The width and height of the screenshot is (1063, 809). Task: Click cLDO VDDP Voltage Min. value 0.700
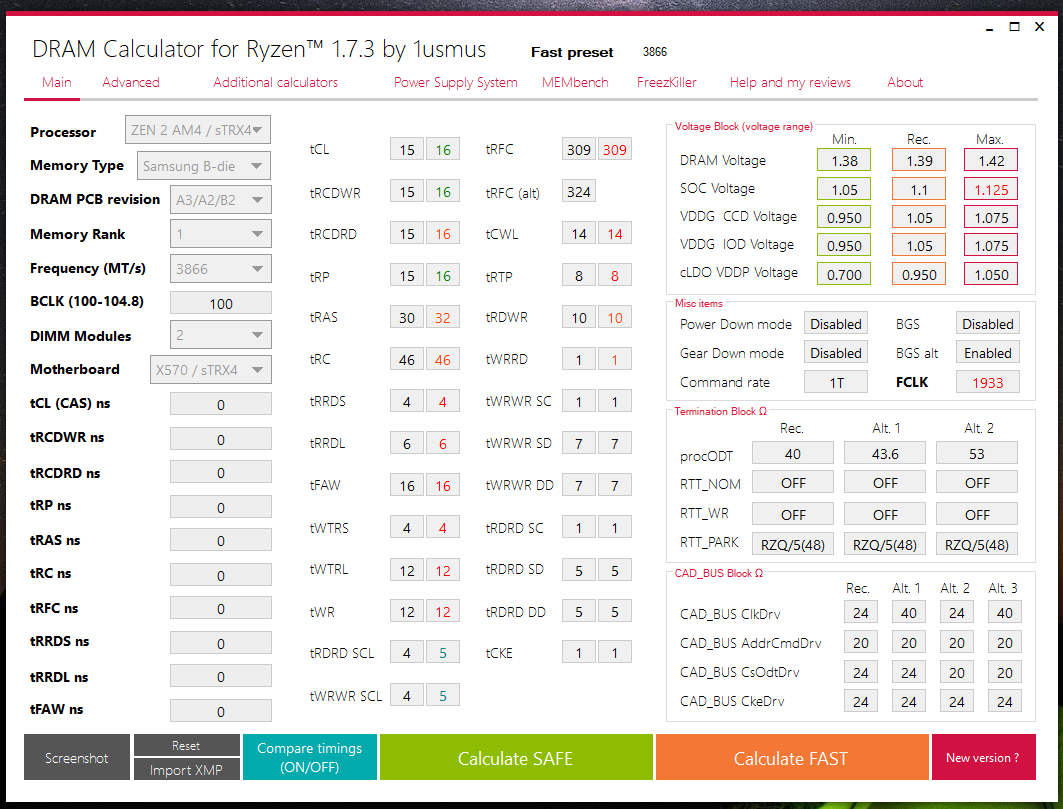844,274
